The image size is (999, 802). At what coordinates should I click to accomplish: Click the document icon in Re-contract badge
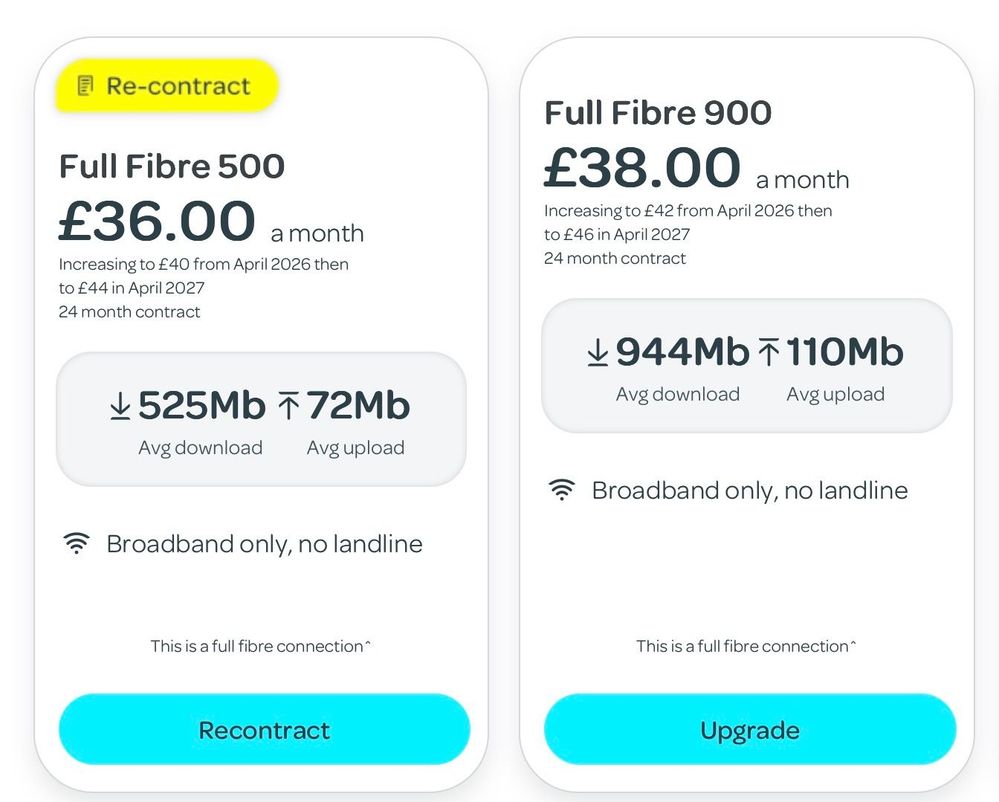click(x=87, y=86)
